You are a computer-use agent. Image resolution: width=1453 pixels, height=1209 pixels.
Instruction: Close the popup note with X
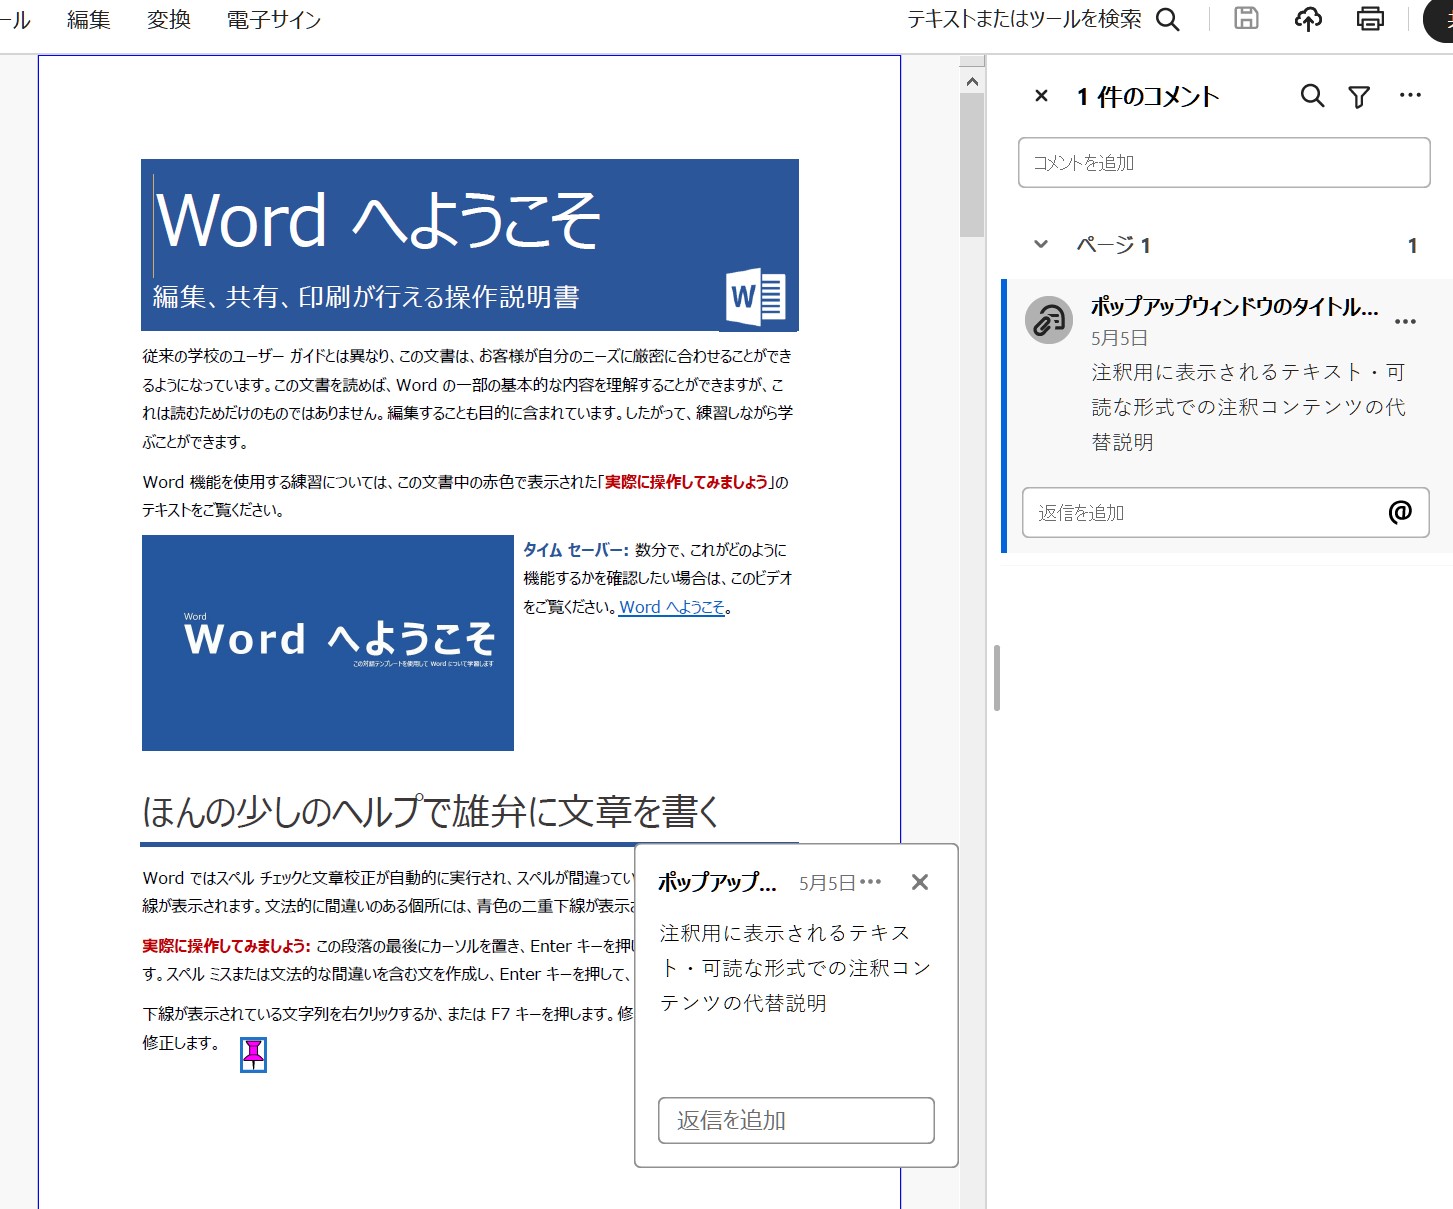click(x=920, y=882)
